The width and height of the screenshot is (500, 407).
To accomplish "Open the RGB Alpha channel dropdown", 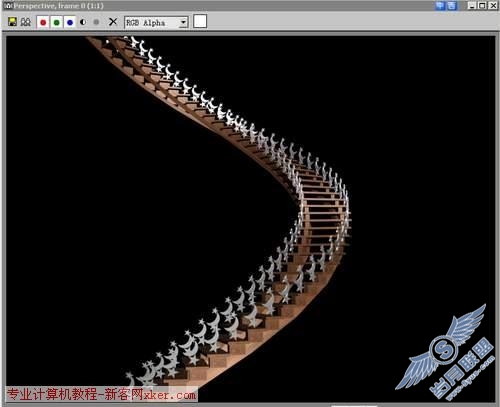I will [156, 23].
